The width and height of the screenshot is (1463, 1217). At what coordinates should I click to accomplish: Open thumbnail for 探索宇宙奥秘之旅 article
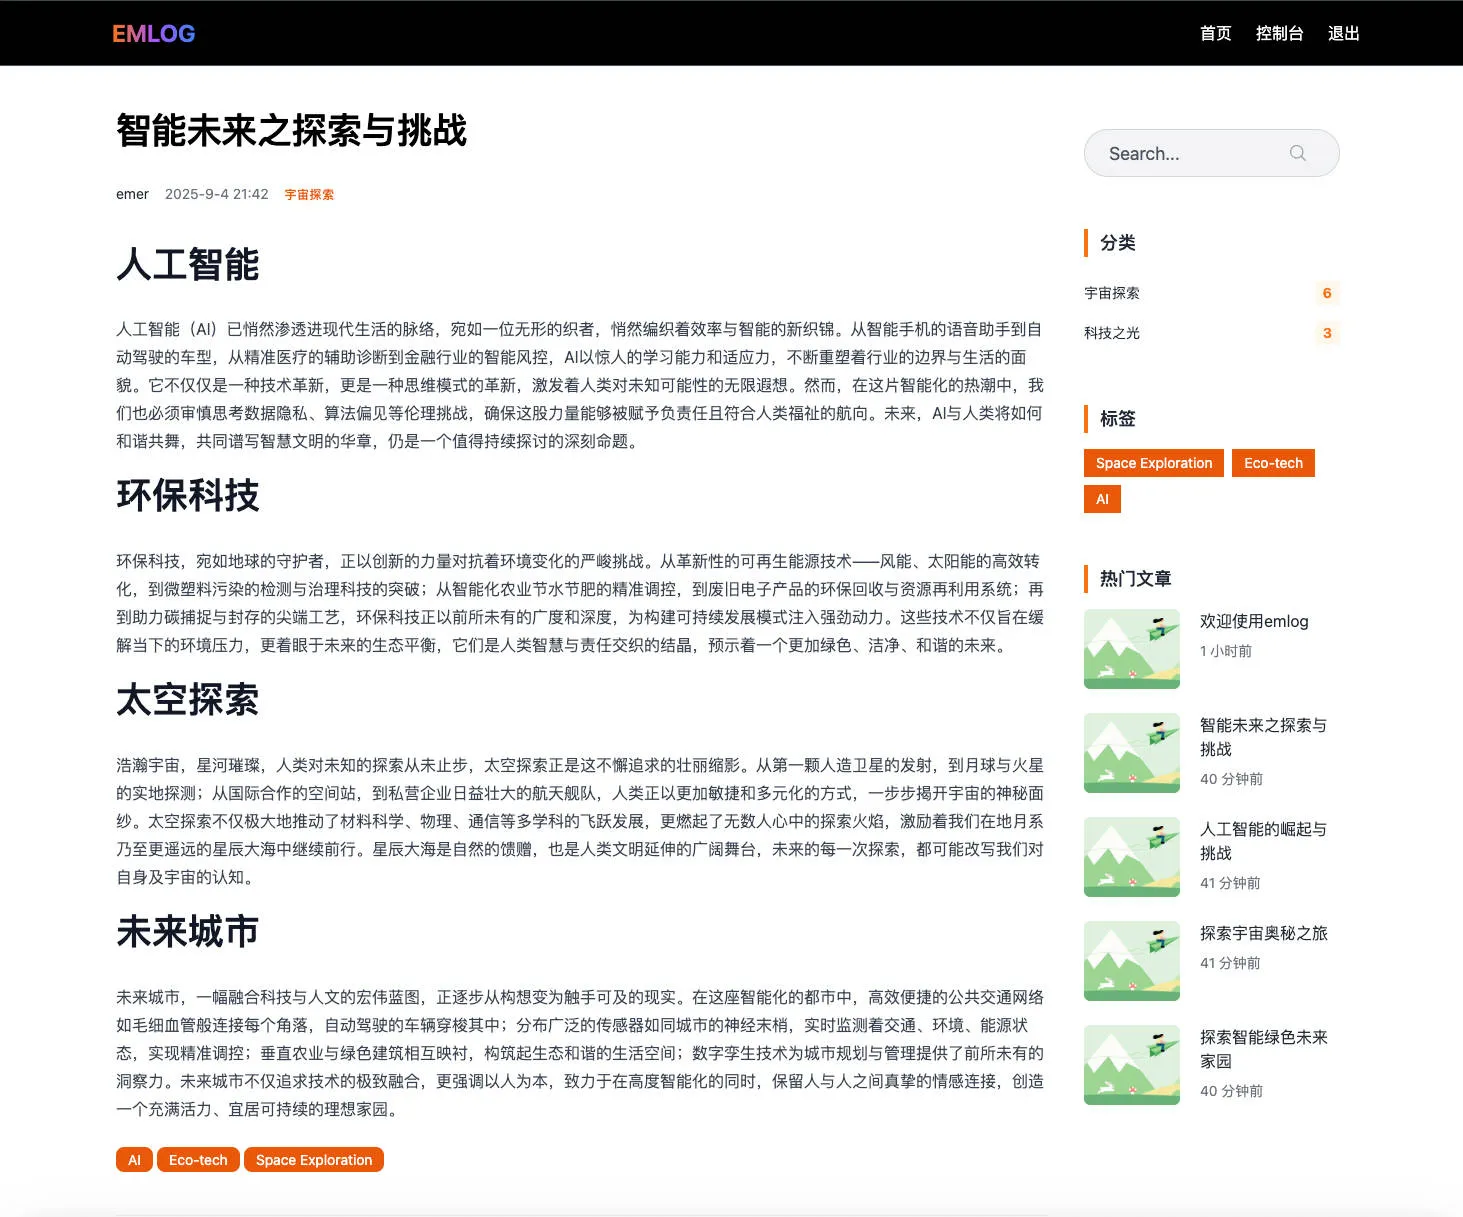(x=1132, y=961)
